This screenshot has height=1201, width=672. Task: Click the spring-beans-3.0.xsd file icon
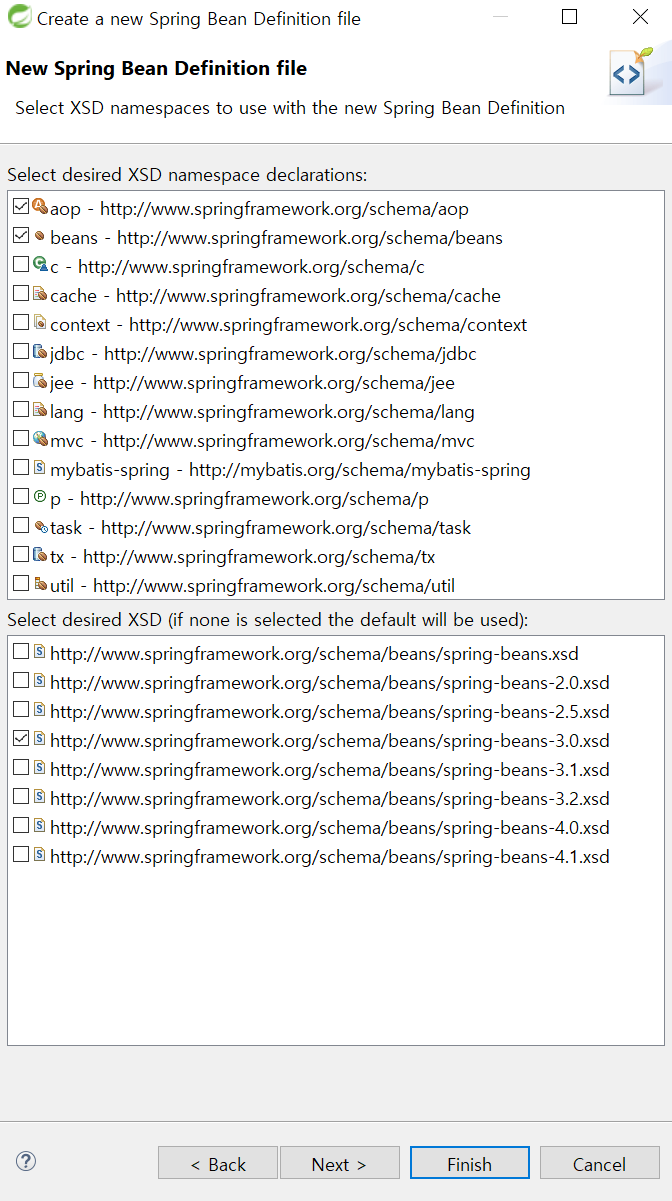pyautogui.click(x=40, y=739)
